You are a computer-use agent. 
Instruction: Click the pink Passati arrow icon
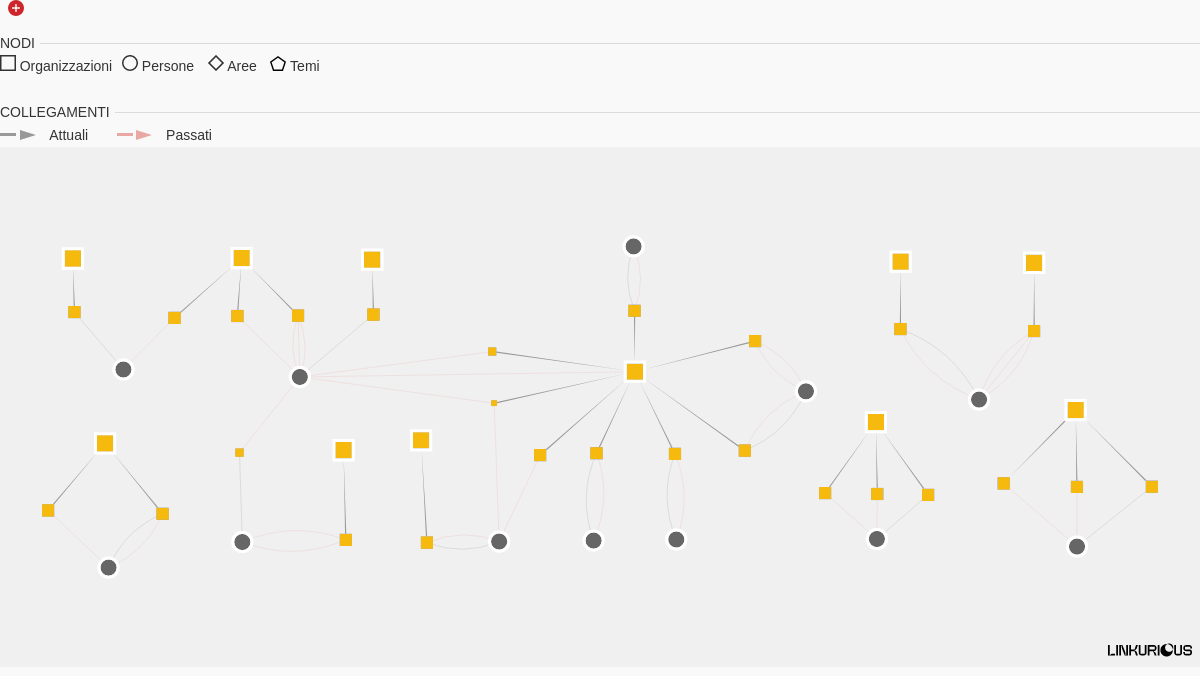pos(135,135)
